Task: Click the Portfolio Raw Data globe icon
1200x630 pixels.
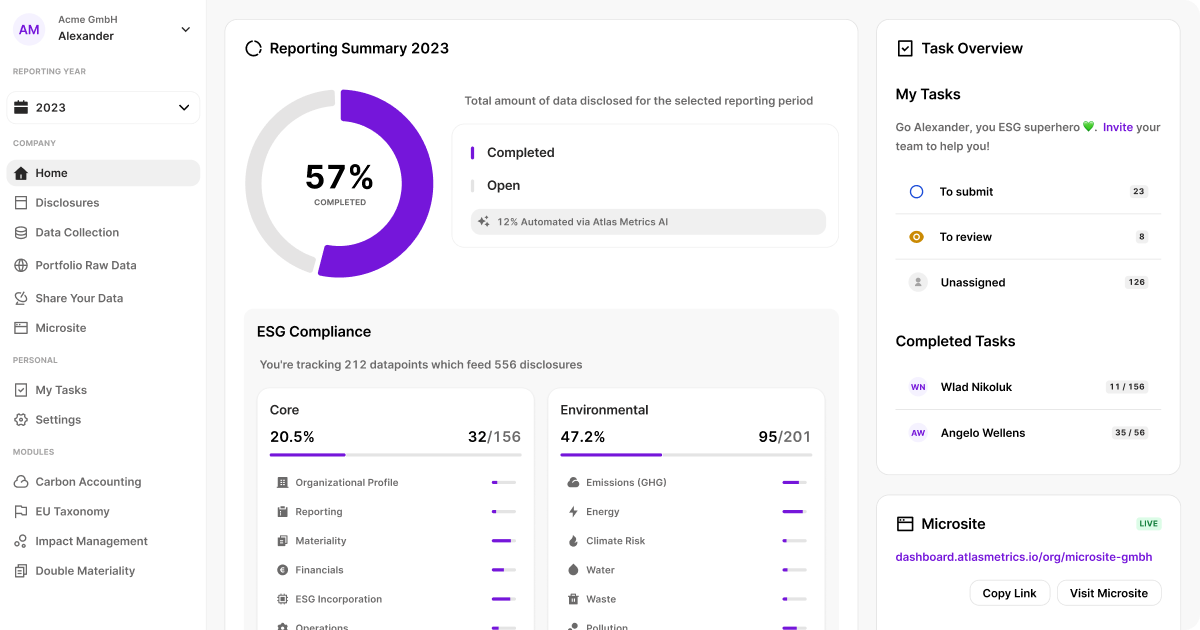Action: [21, 266]
